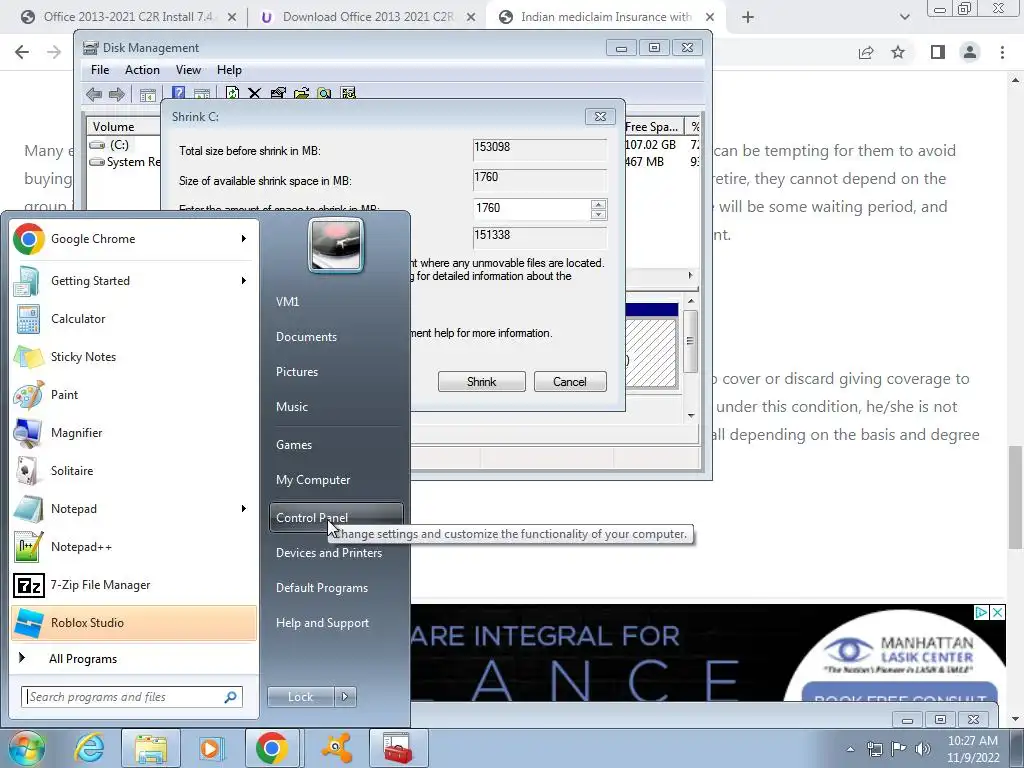Click the Refresh toolbar icon in Disk Management
This screenshot has height=768, width=1024.
[232, 93]
